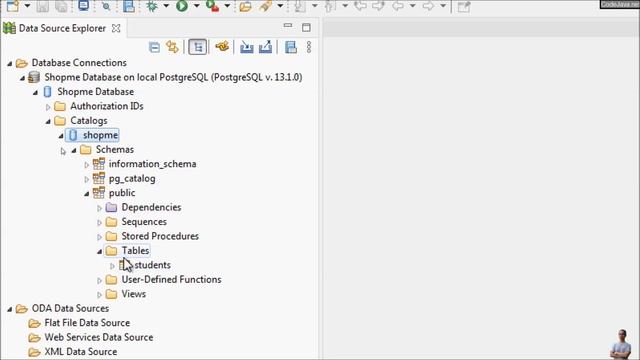Select 'Stored Procedures' label

pyautogui.click(x=160, y=236)
